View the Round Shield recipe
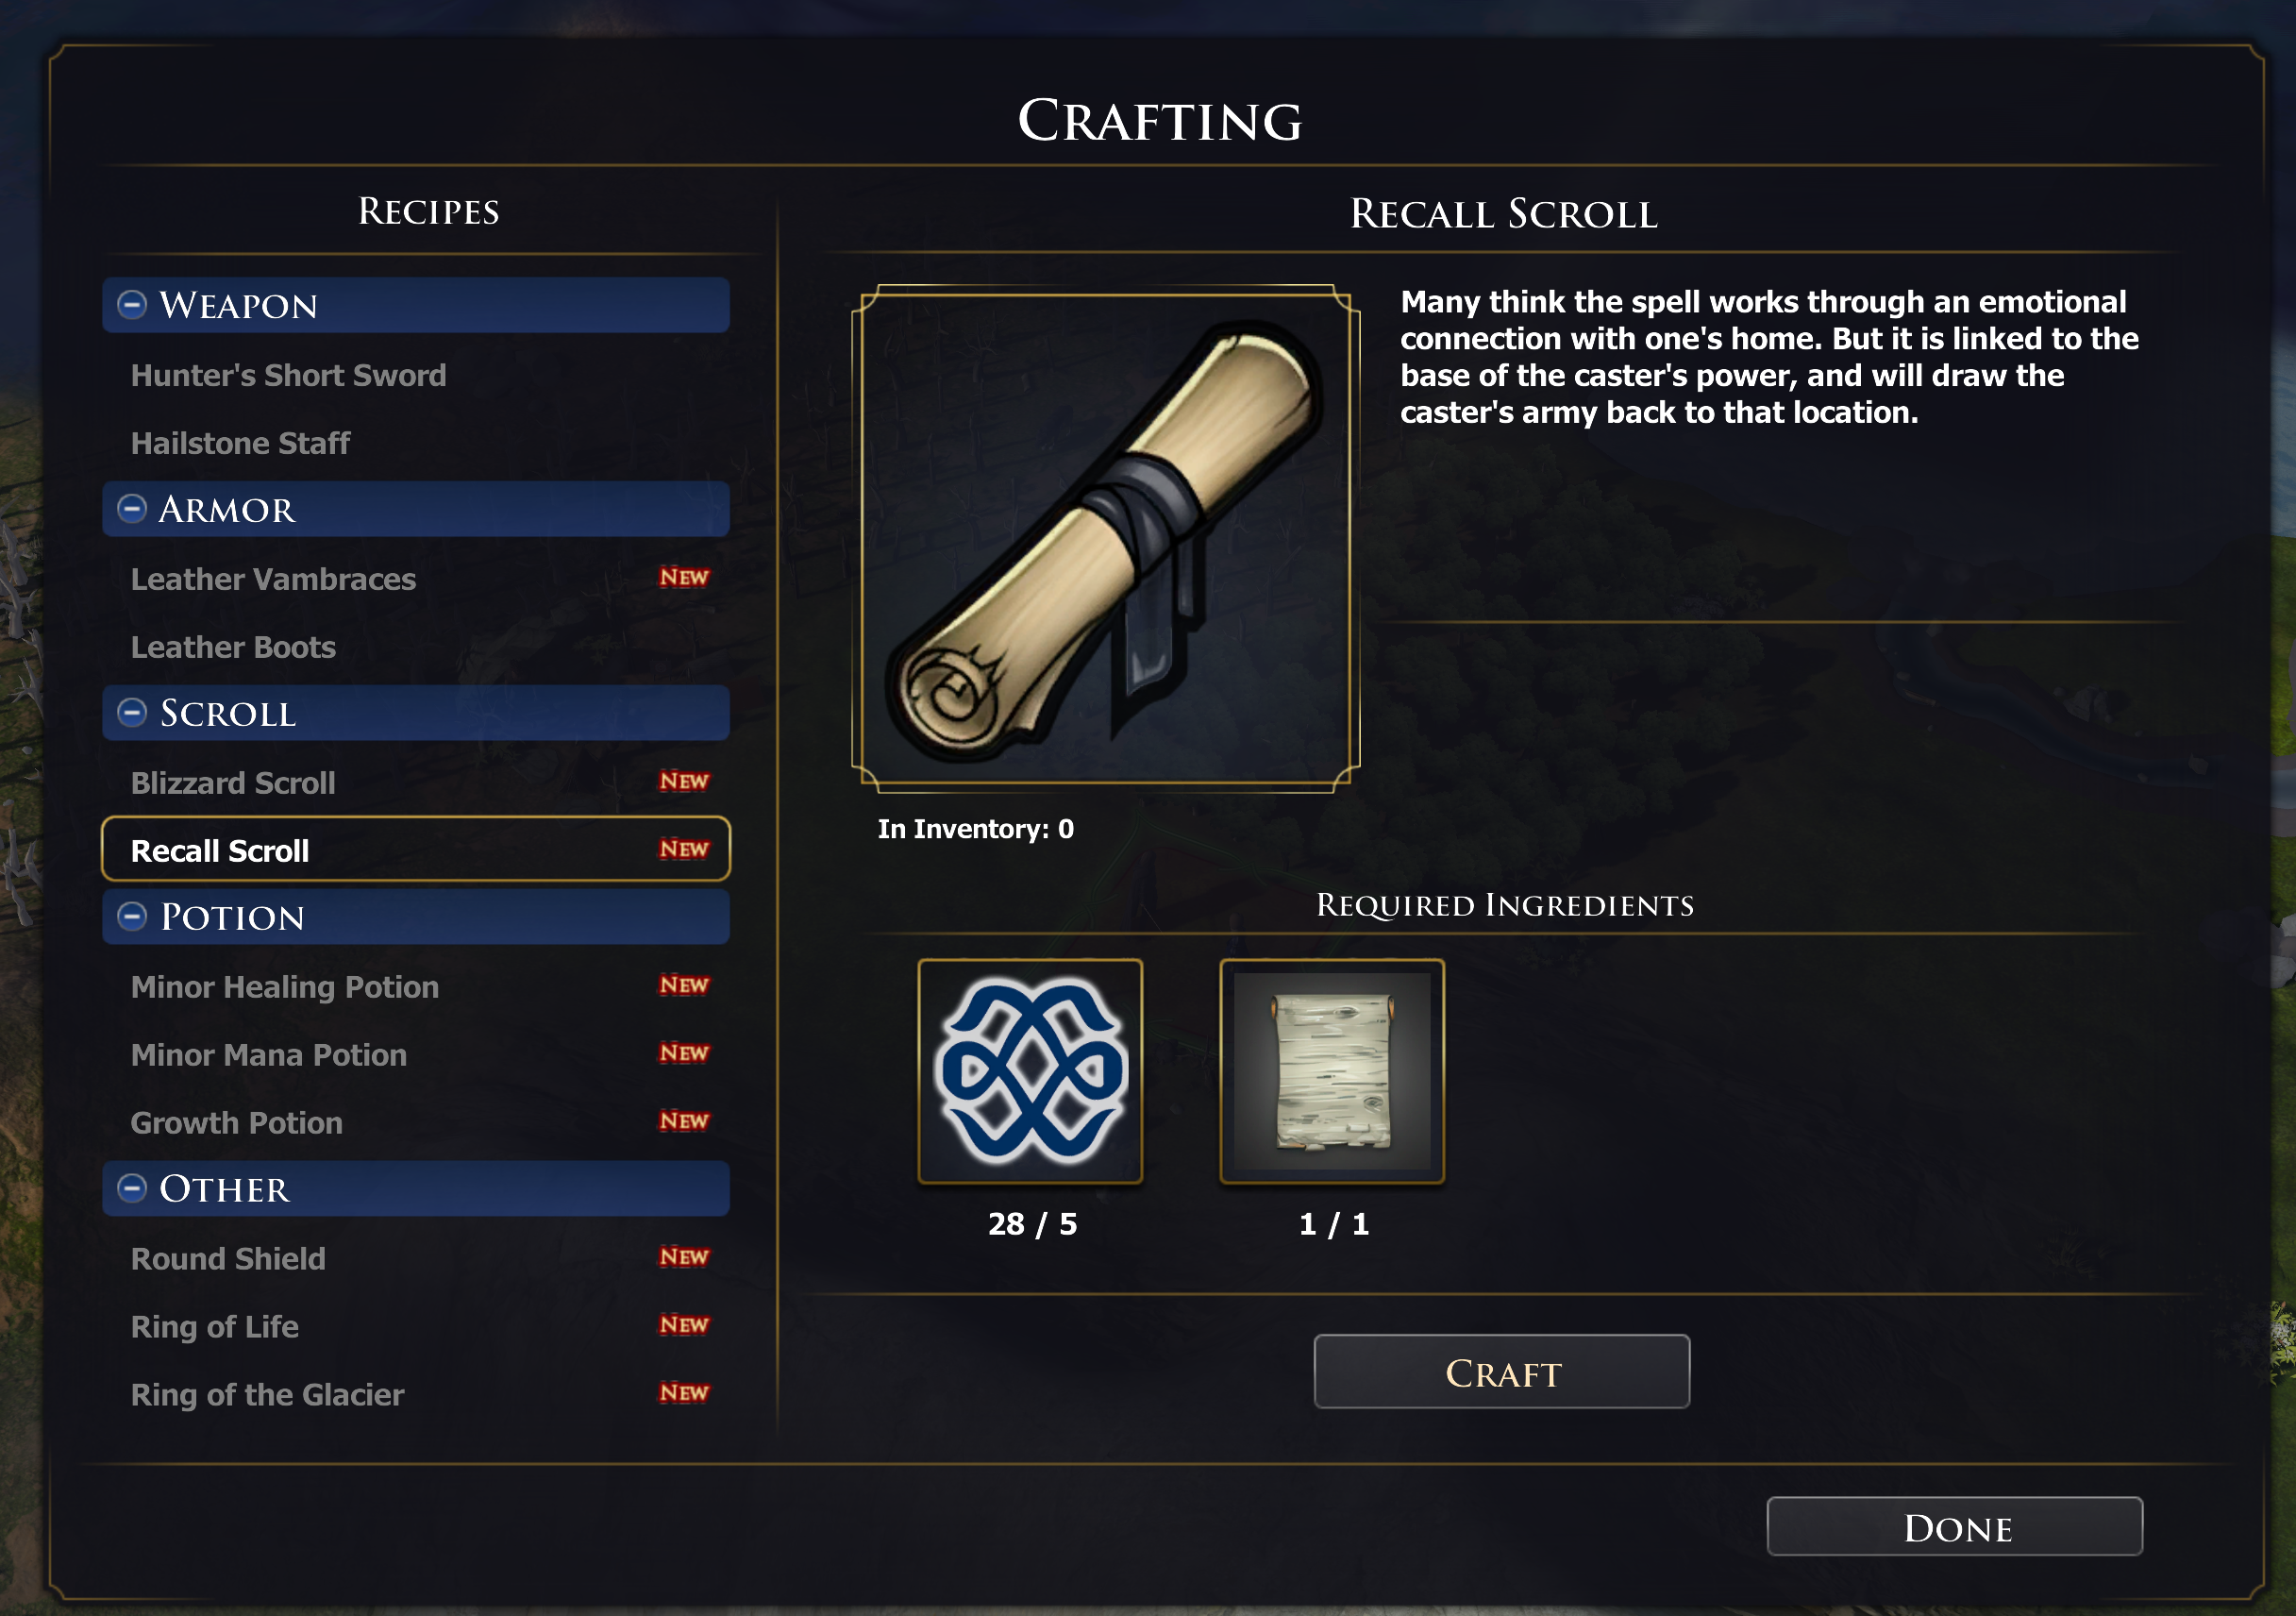The width and height of the screenshot is (2296, 1616). point(229,1259)
